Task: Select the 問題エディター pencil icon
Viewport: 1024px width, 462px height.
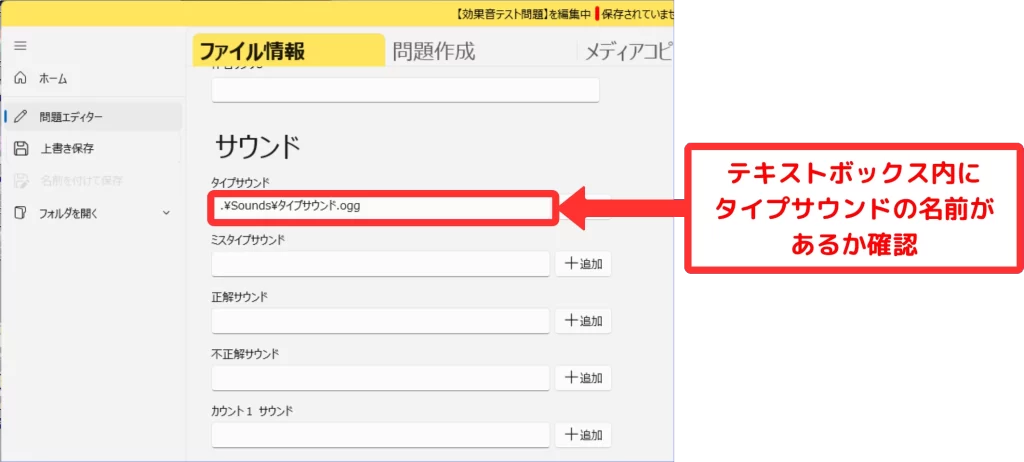Action: tap(21, 117)
